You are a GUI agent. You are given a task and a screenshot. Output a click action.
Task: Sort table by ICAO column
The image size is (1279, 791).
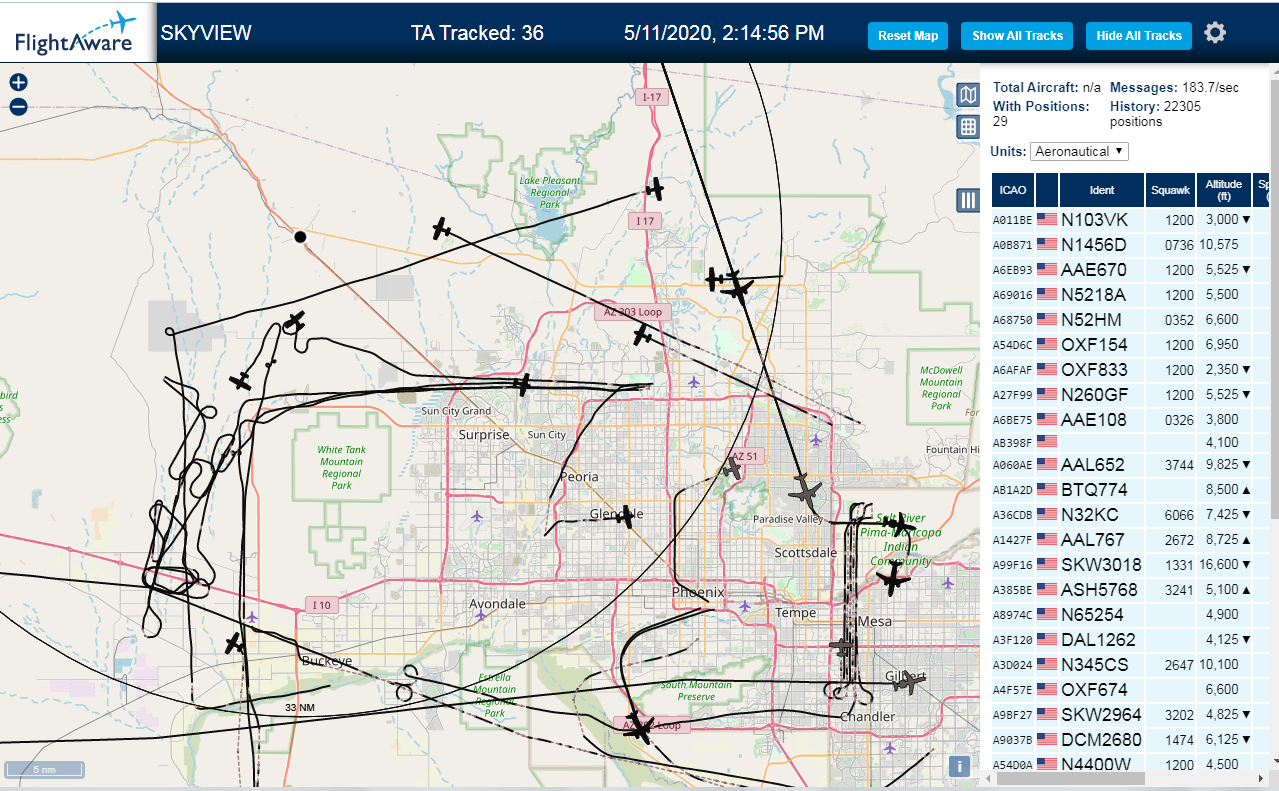(1013, 190)
